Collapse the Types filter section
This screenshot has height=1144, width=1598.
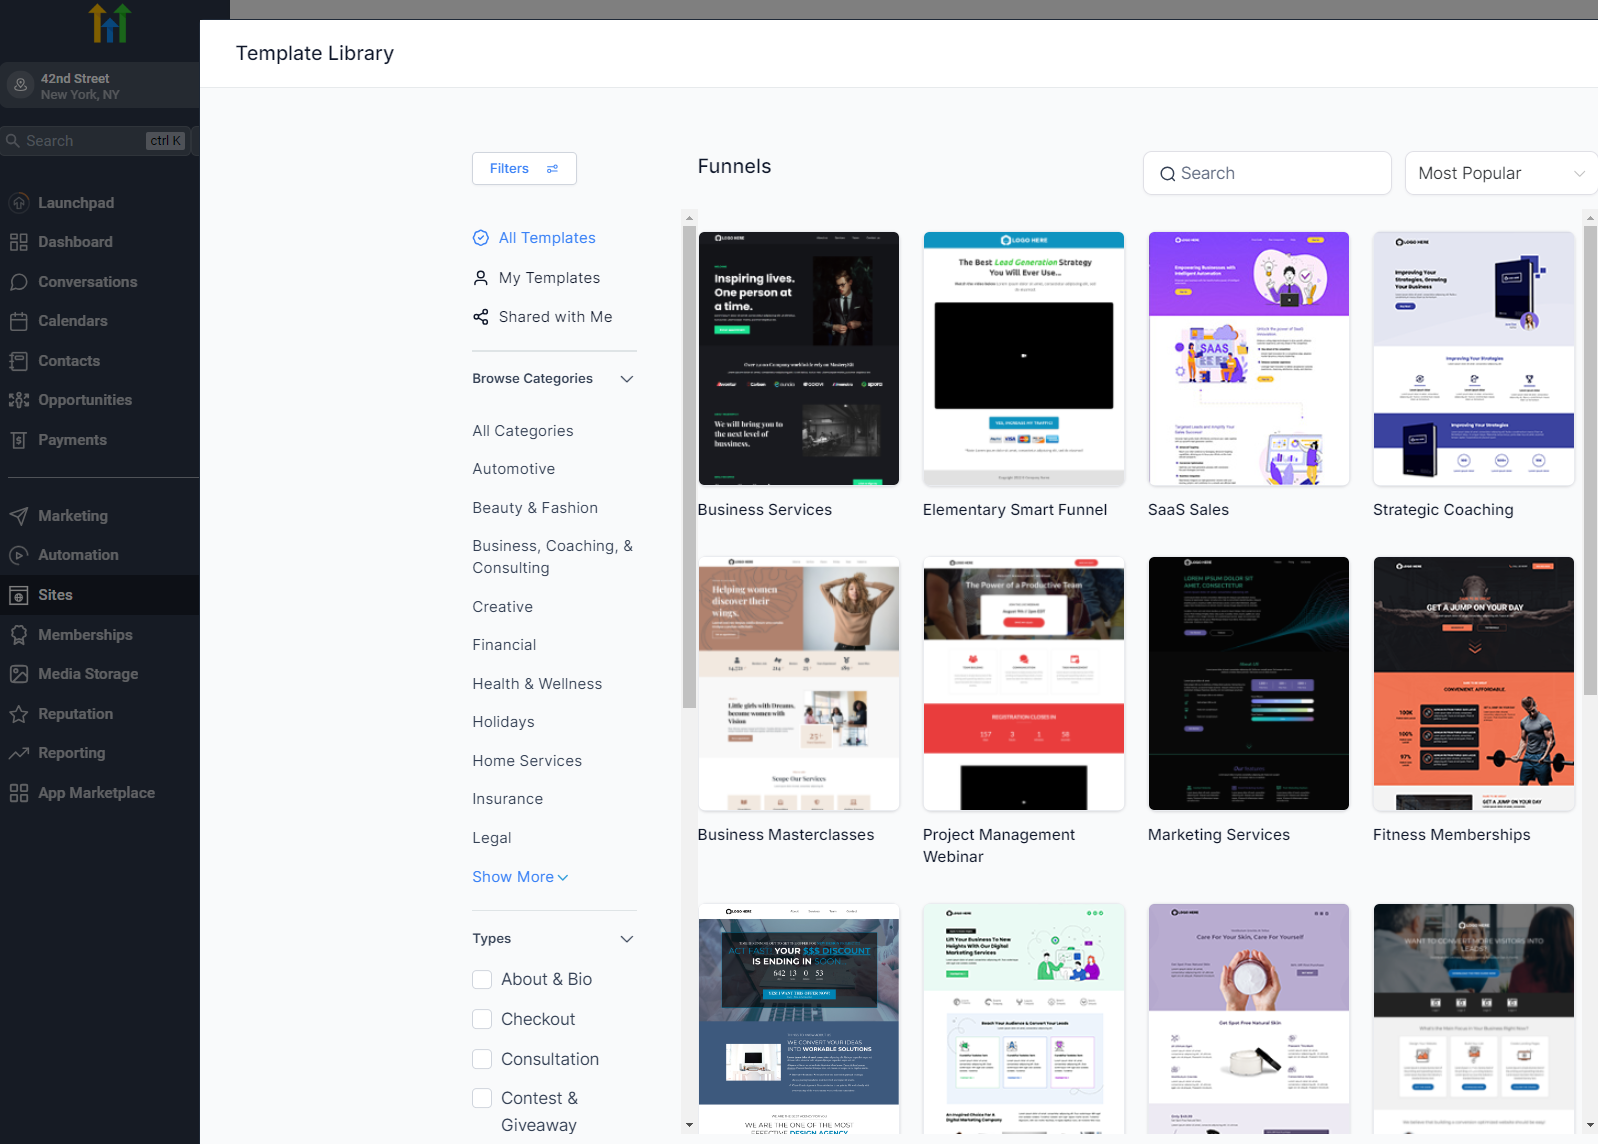[x=627, y=939]
